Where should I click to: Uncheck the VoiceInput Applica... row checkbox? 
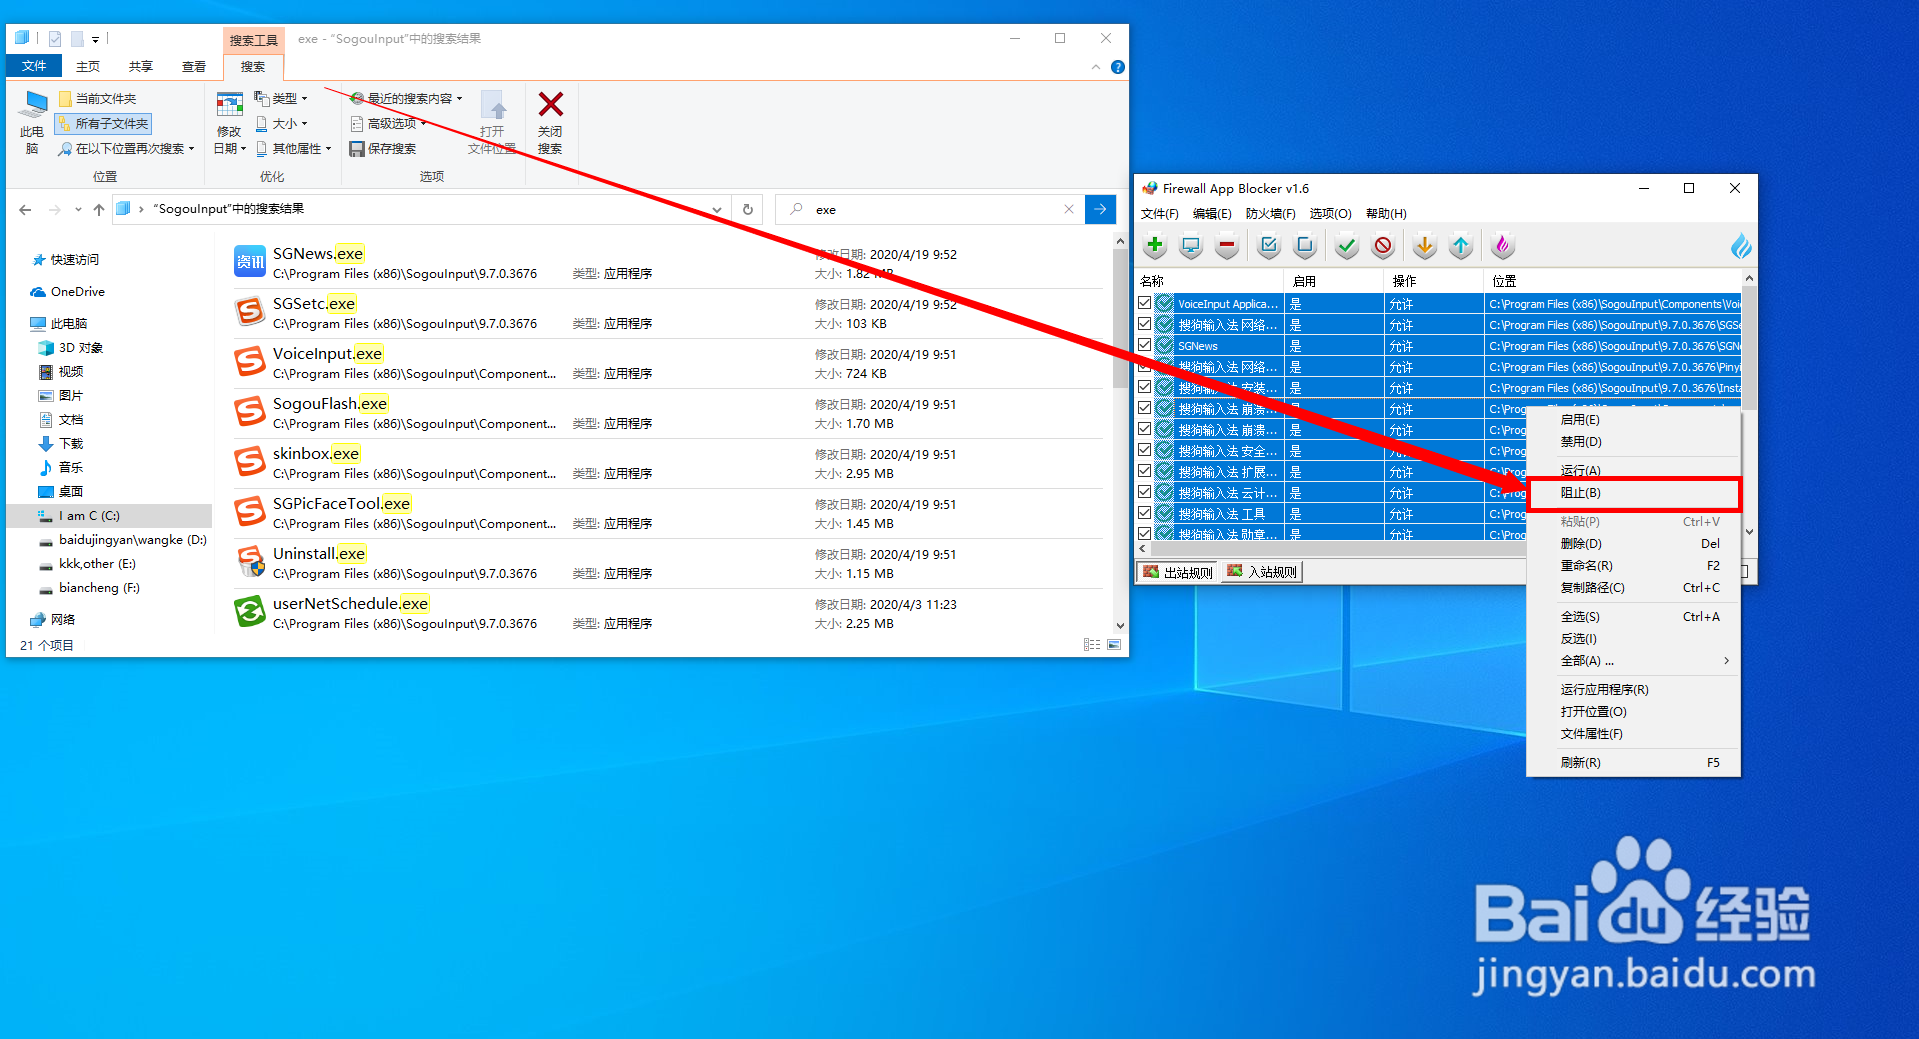click(1144, 303)
